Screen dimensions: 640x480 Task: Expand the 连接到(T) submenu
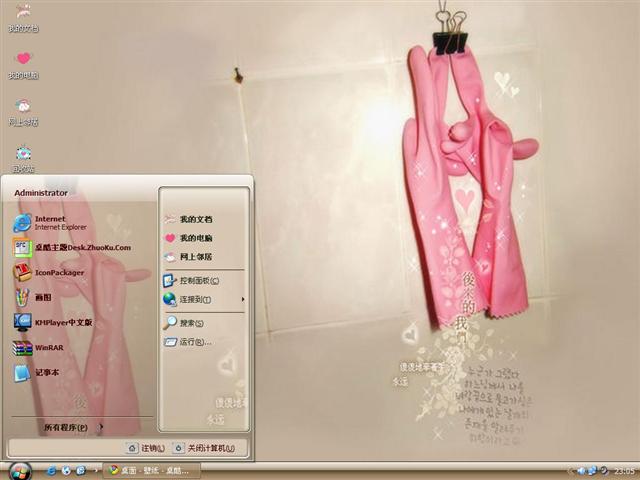click(204, 300)
